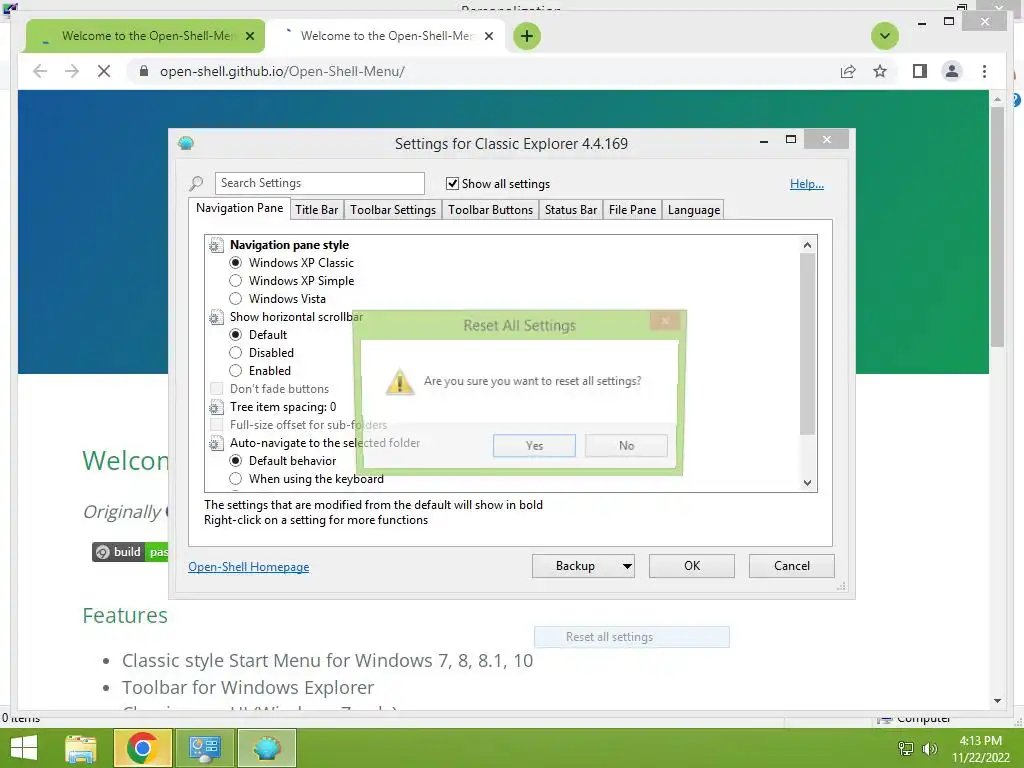Bookmark page with the star icon
The height and width of the screenshot is (768, 1024).
[880, 71]
